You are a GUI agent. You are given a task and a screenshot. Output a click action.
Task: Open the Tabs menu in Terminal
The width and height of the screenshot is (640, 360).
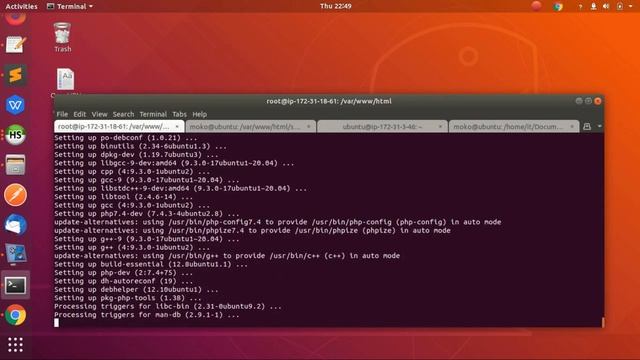[x=179, y=114]
